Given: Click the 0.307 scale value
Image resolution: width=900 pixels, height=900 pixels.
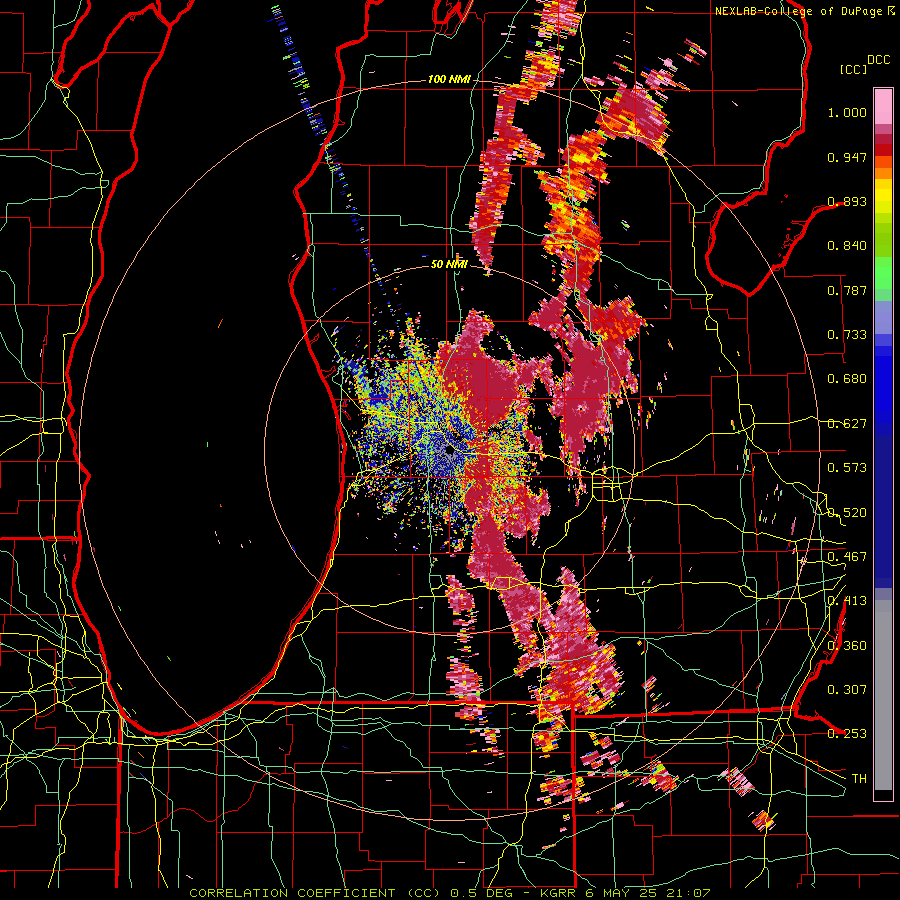Looking at the screenshot, I should pos(847,689).
